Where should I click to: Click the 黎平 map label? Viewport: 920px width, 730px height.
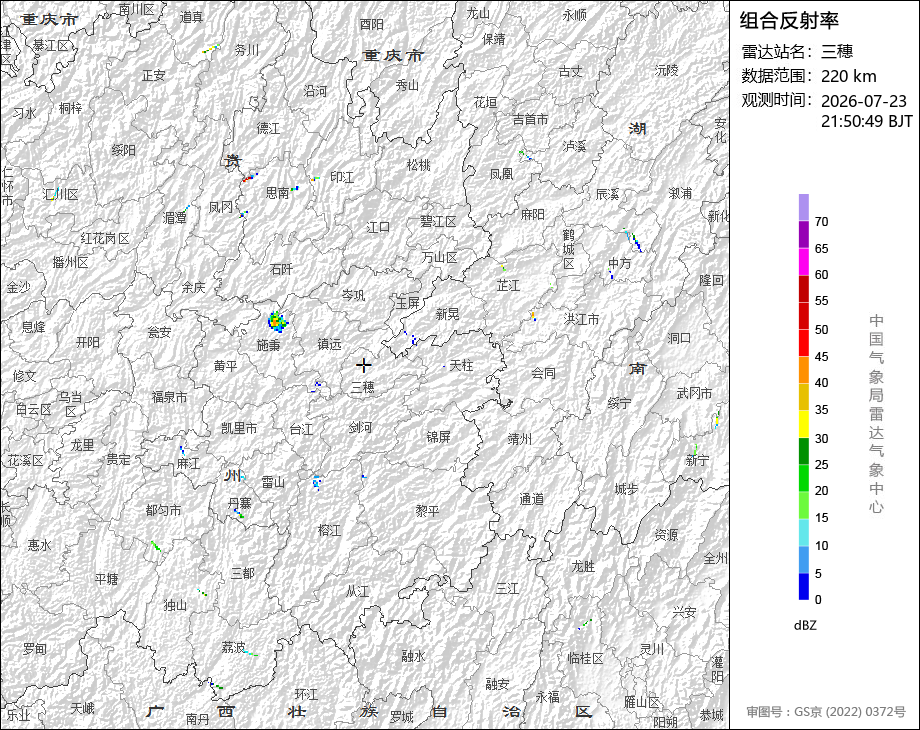point(427,511)
